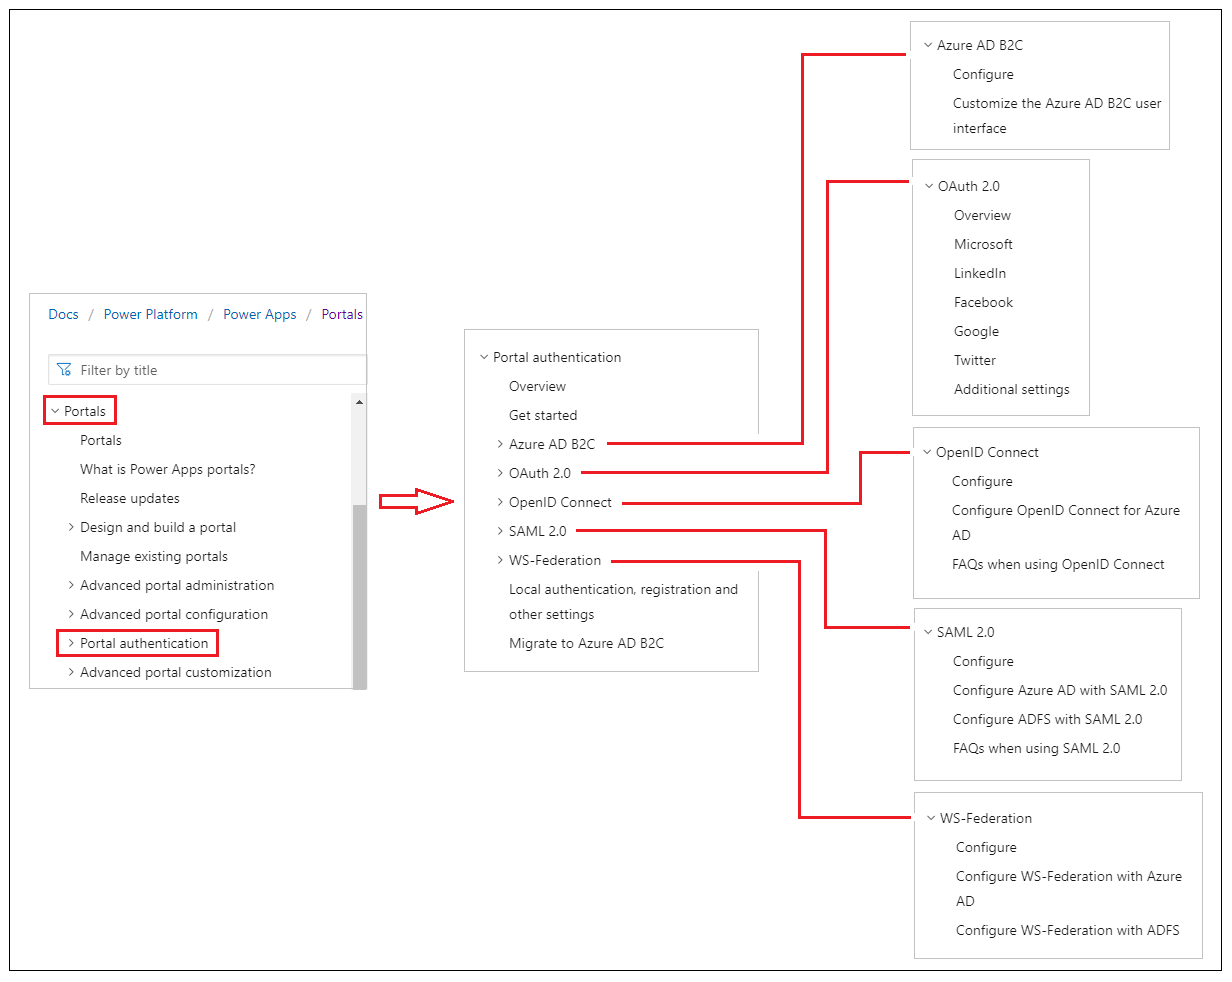Open the Docs breadcrumb link
1232x982 pixels.
(63, 314)
